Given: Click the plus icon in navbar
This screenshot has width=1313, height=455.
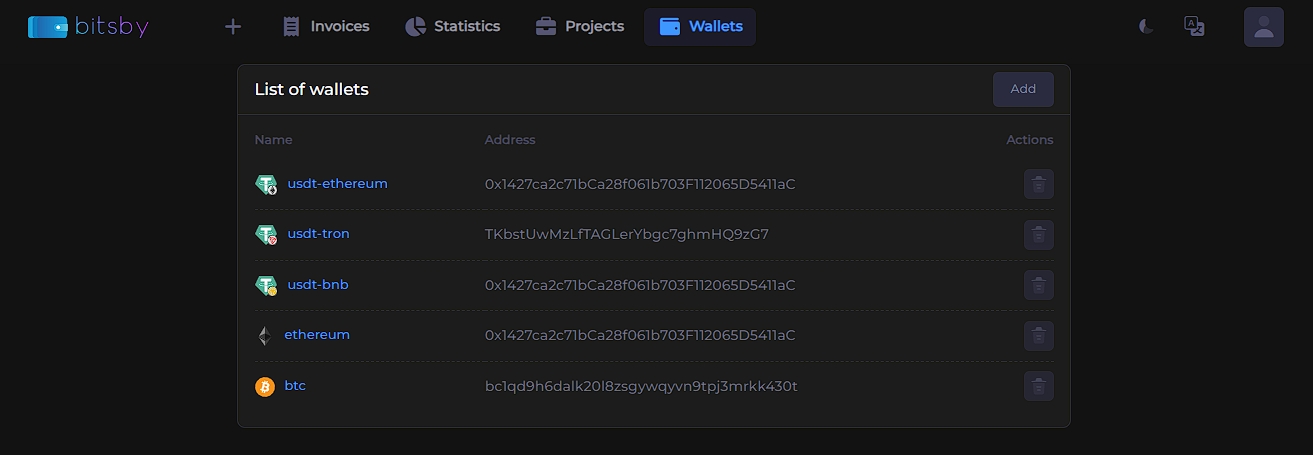Looking at the screenshot, I should (x=233, y=27).
